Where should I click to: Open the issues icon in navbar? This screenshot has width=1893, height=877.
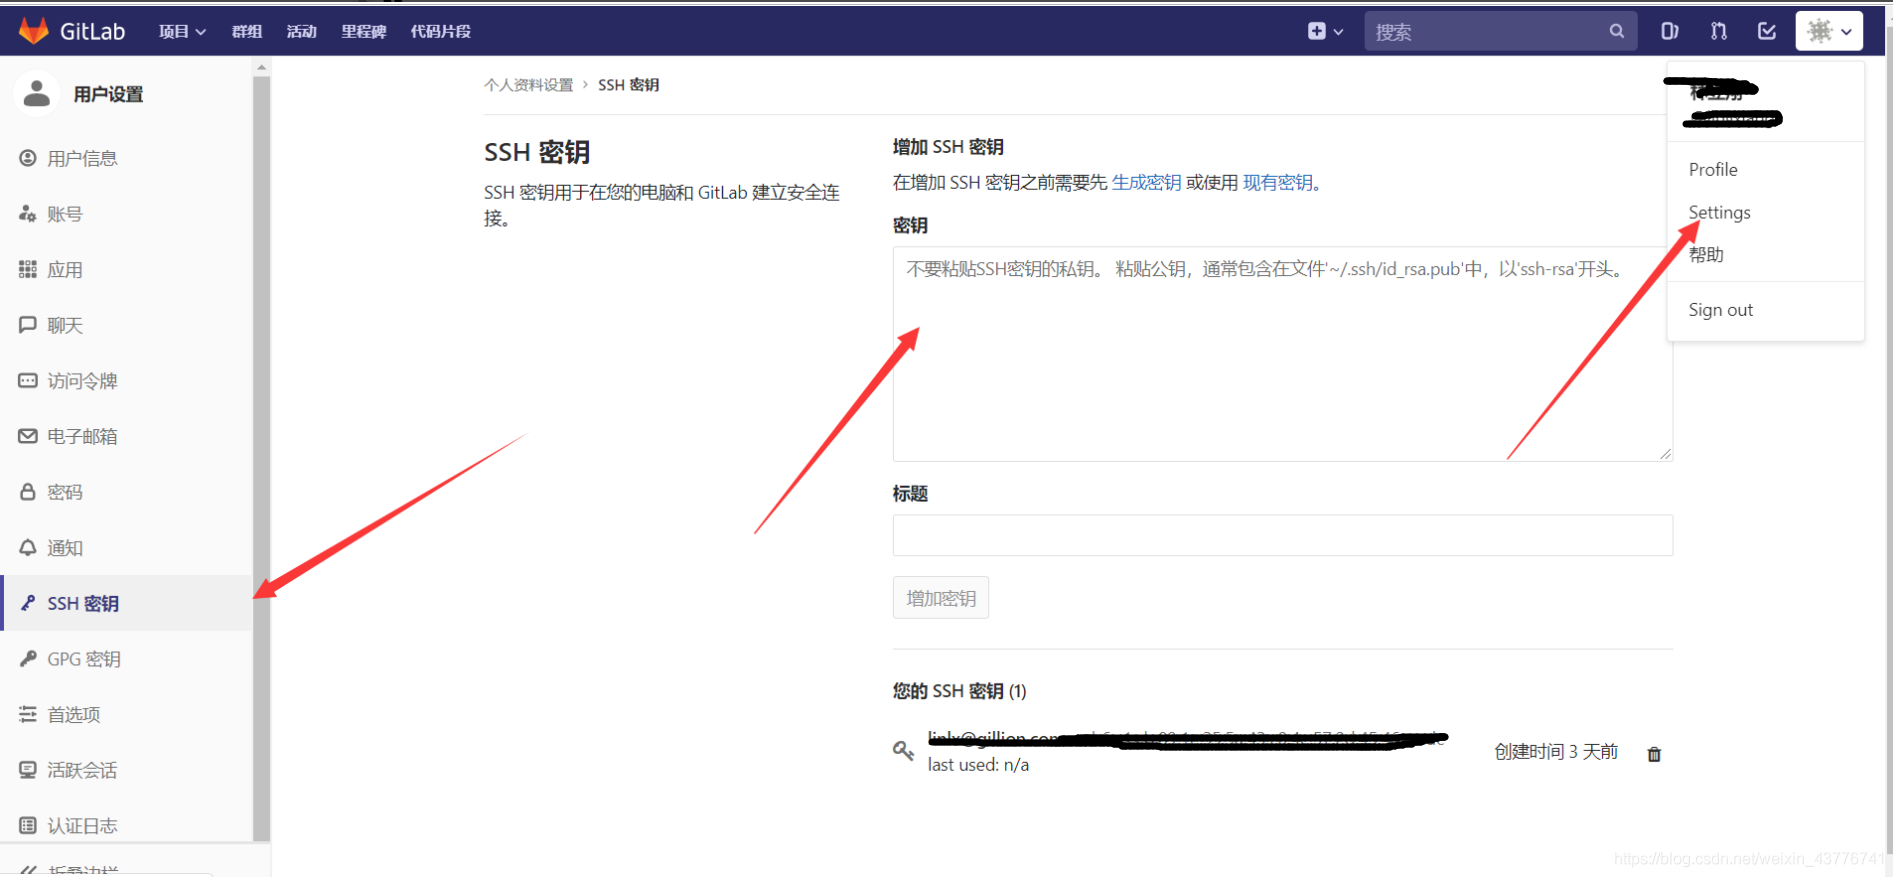1669,31
